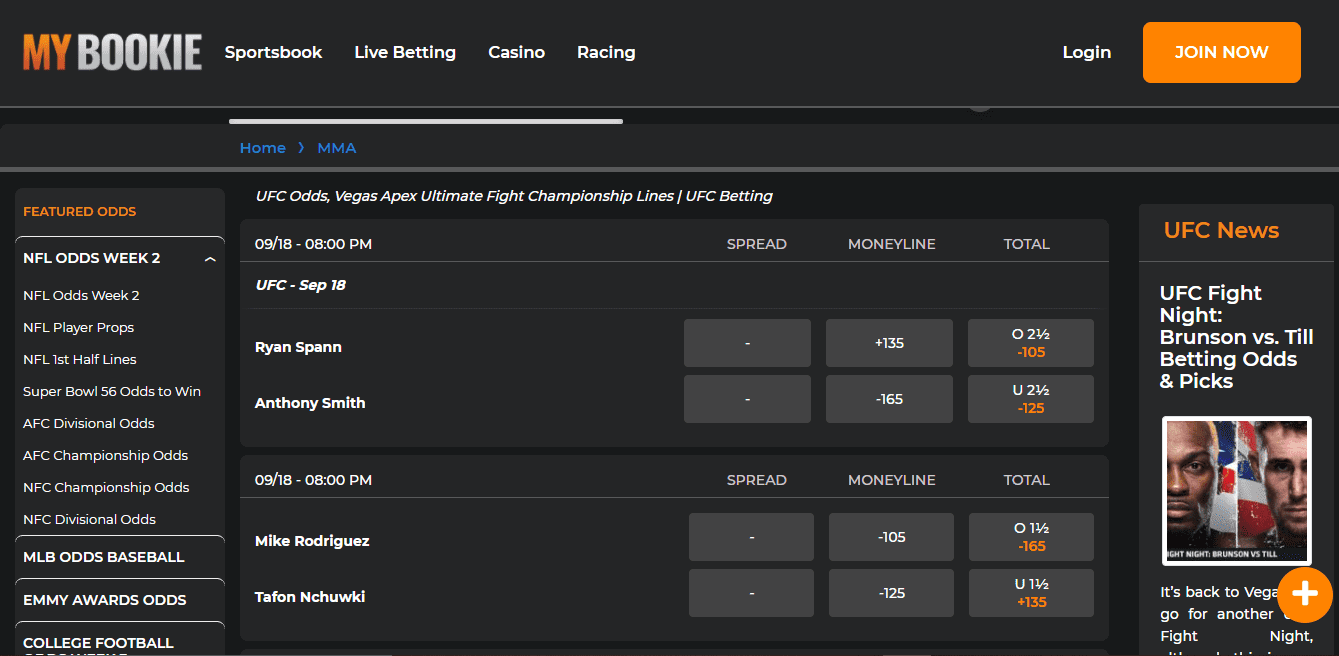Click the horizontal scrollbar under the navigation
The width and height of the screenshot is (1339, 656).
pyautogui.click(x=425, y=121)
